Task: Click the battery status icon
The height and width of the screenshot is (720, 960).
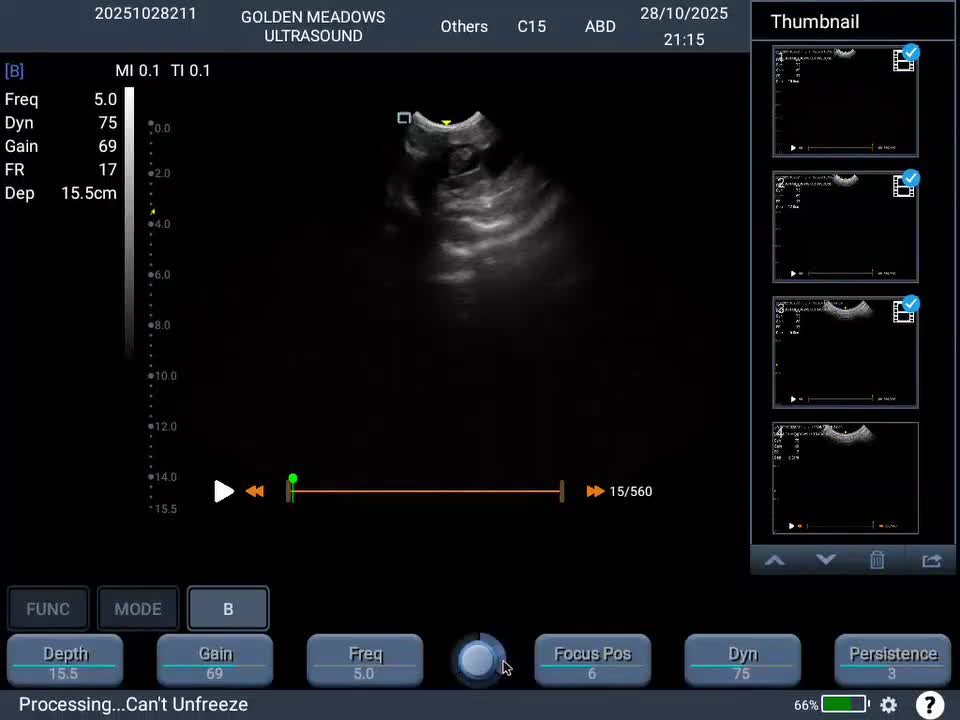Action: coord(844,705)
